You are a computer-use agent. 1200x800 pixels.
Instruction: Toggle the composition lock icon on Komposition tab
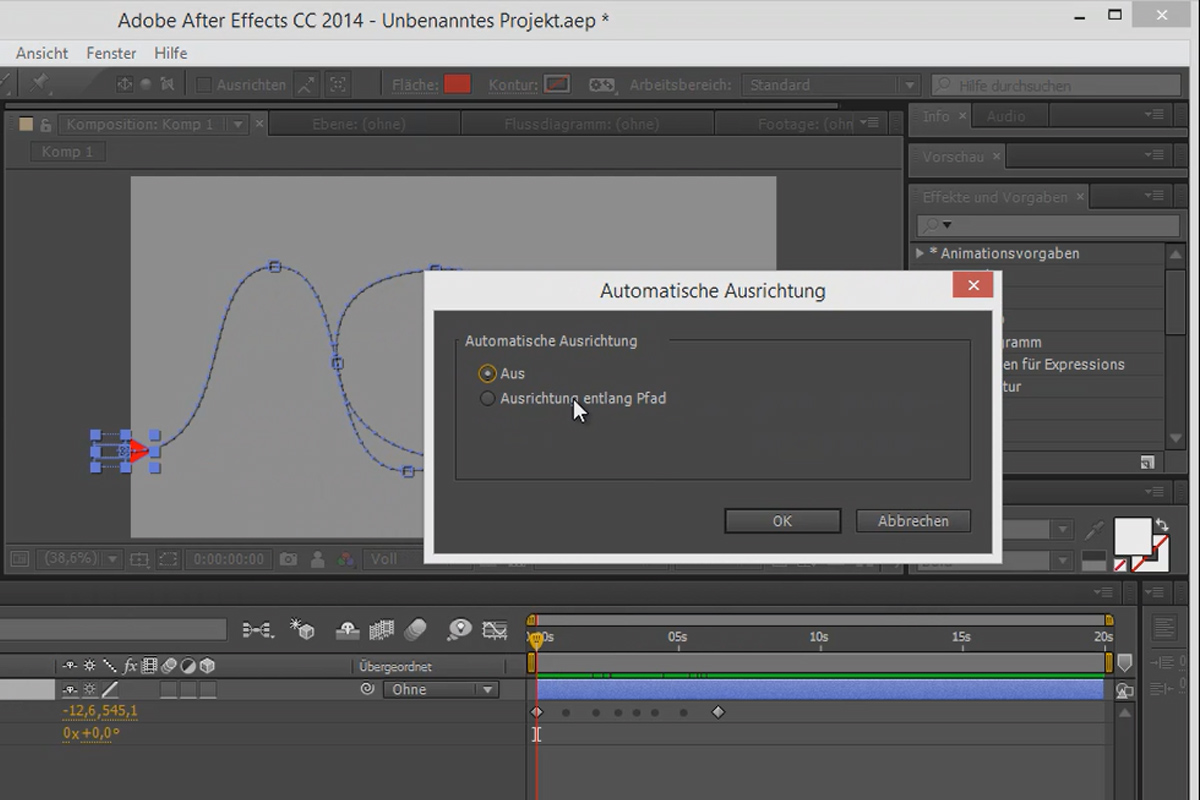click(46, 124)
